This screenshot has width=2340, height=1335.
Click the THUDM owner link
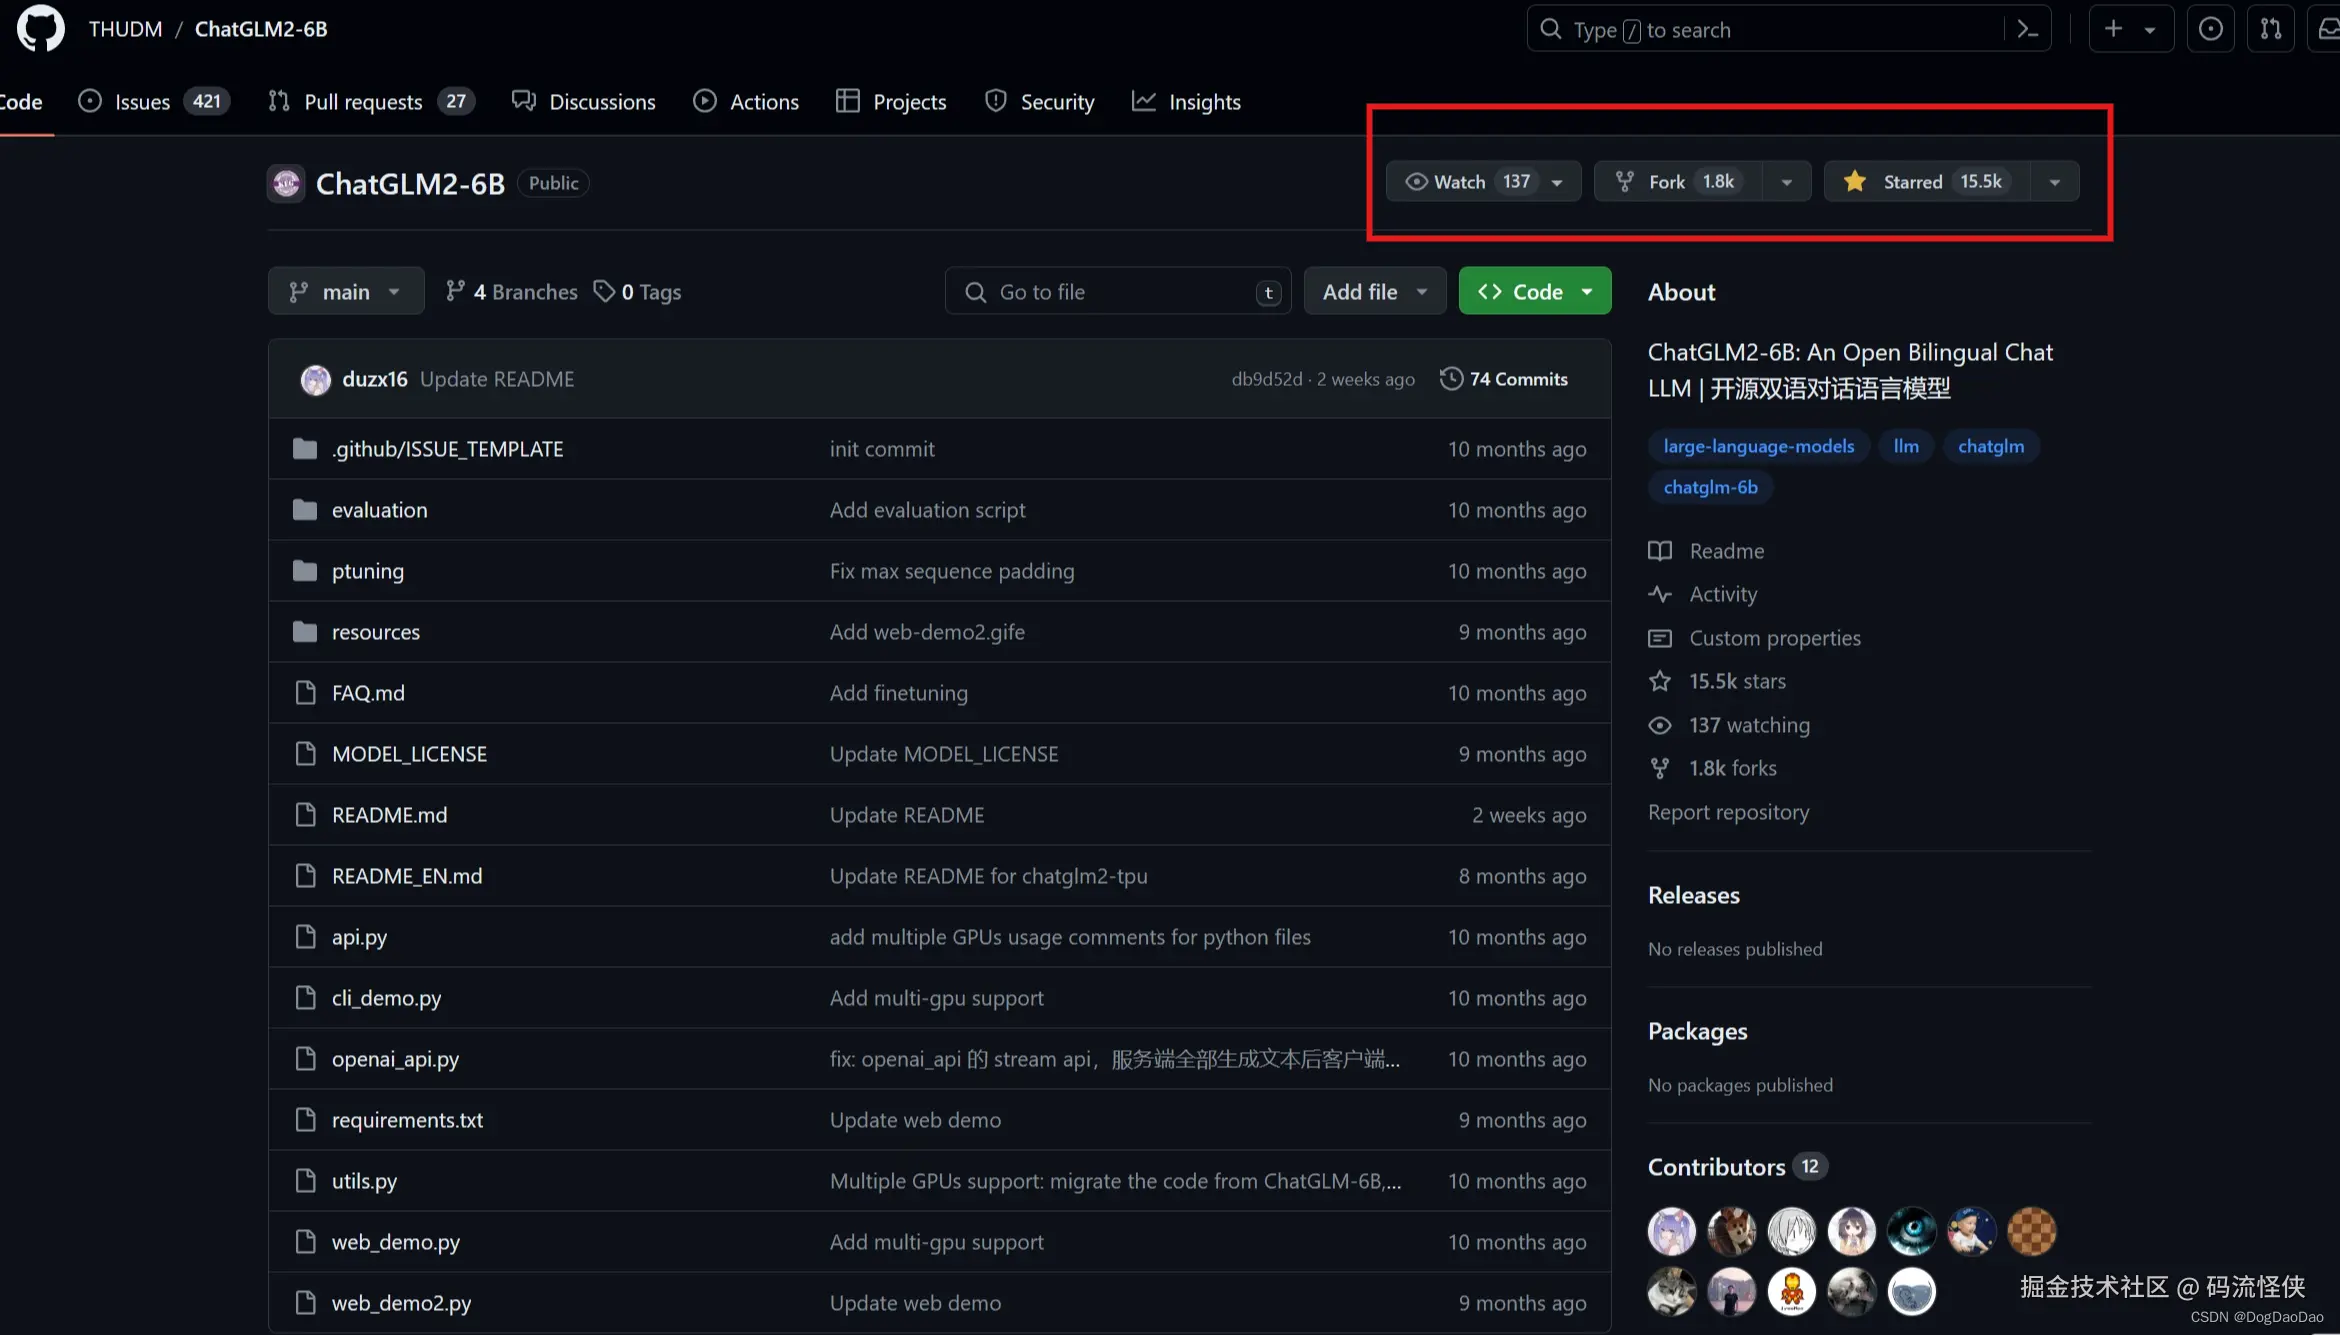tap(125, 28)
